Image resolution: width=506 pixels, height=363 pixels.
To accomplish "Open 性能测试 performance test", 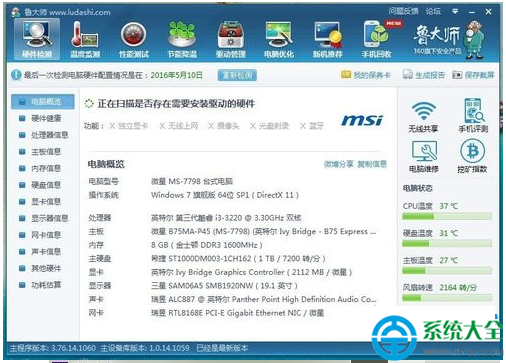I will pyautogui.click(x=134, y=39).
